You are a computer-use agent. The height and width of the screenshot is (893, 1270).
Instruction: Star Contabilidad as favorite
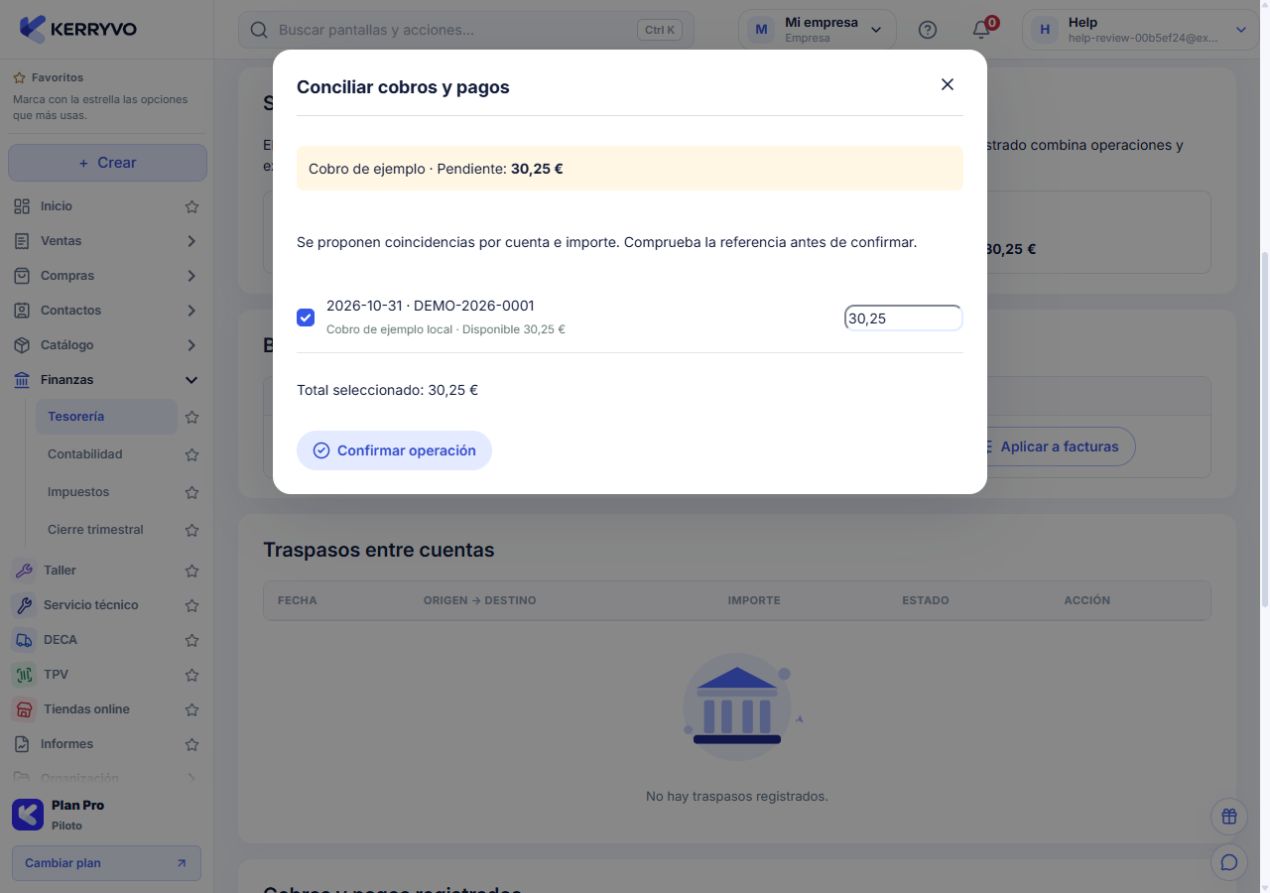click(x=192, y=455)
